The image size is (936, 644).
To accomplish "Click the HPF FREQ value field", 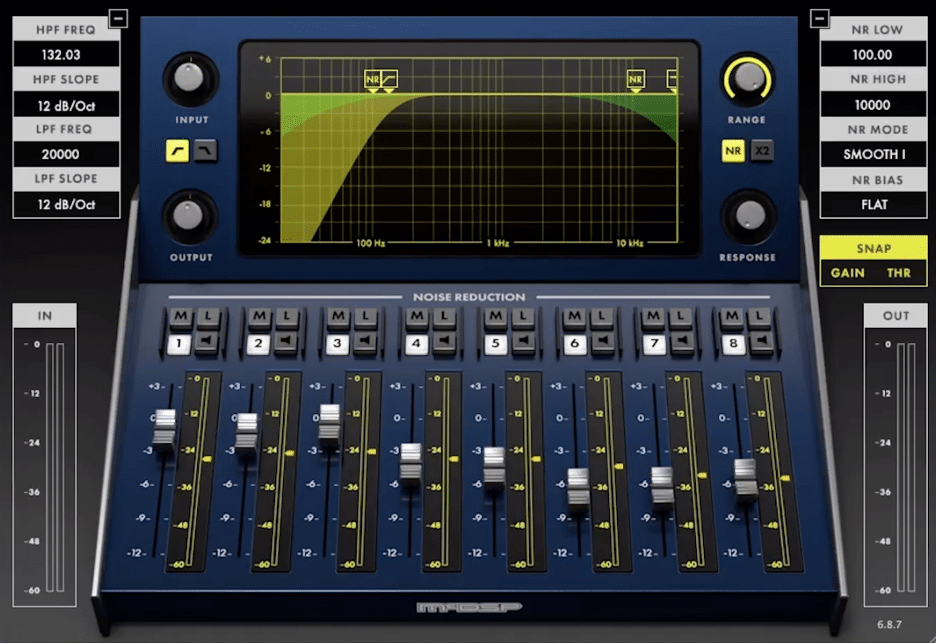I will (x=66, y=54).
